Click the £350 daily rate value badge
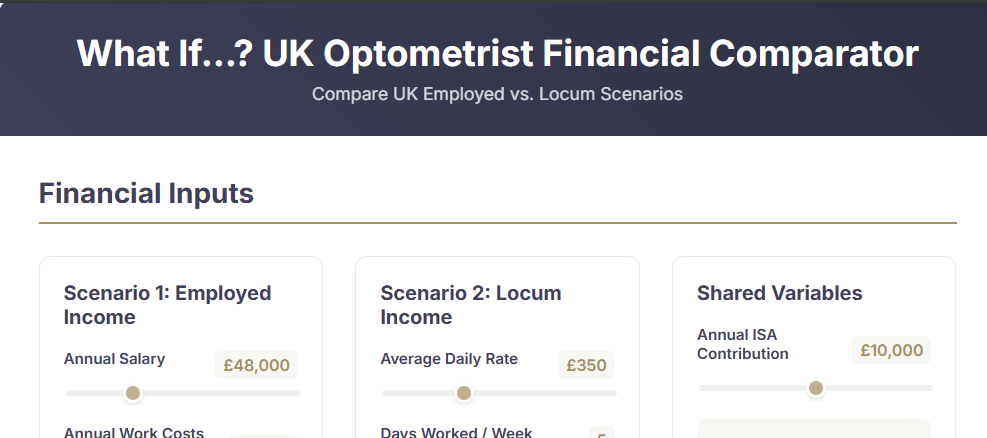The height and width of the screenshot is (438, 987). click(586, 365)
